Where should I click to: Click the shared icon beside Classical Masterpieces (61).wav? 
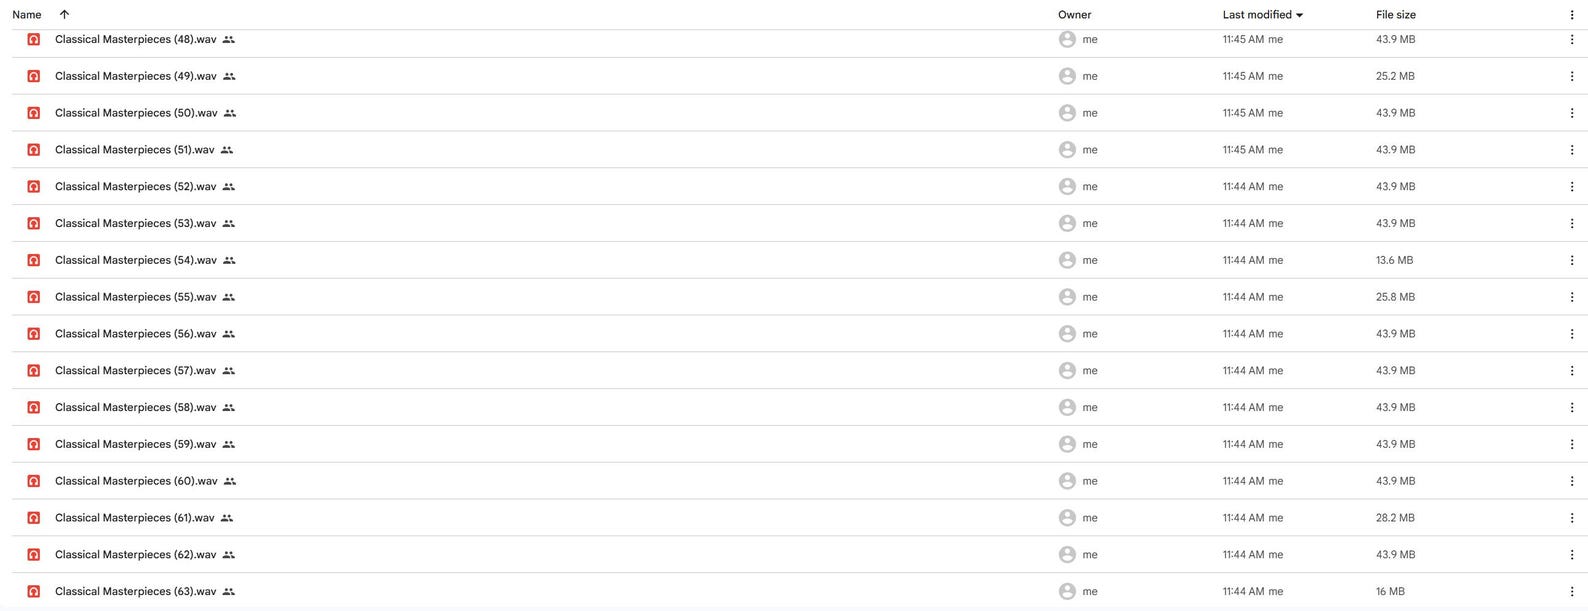(x=227, y=518)
